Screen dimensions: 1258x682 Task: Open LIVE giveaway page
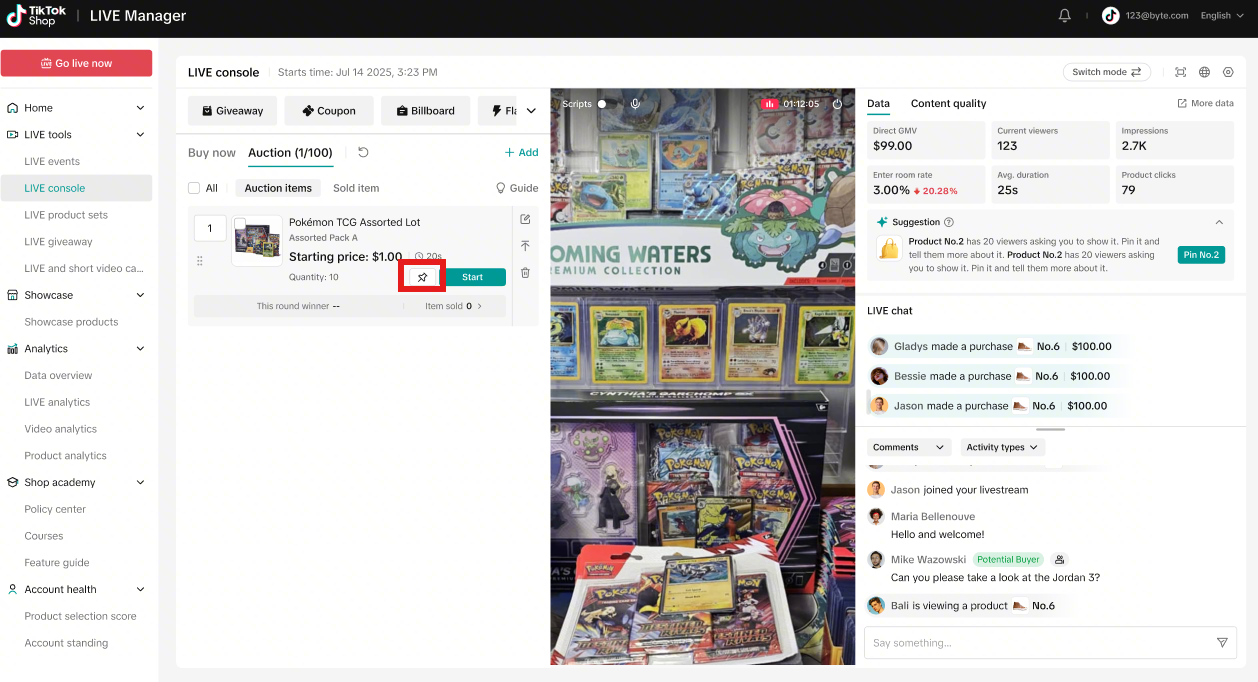(x=58, y=242)
